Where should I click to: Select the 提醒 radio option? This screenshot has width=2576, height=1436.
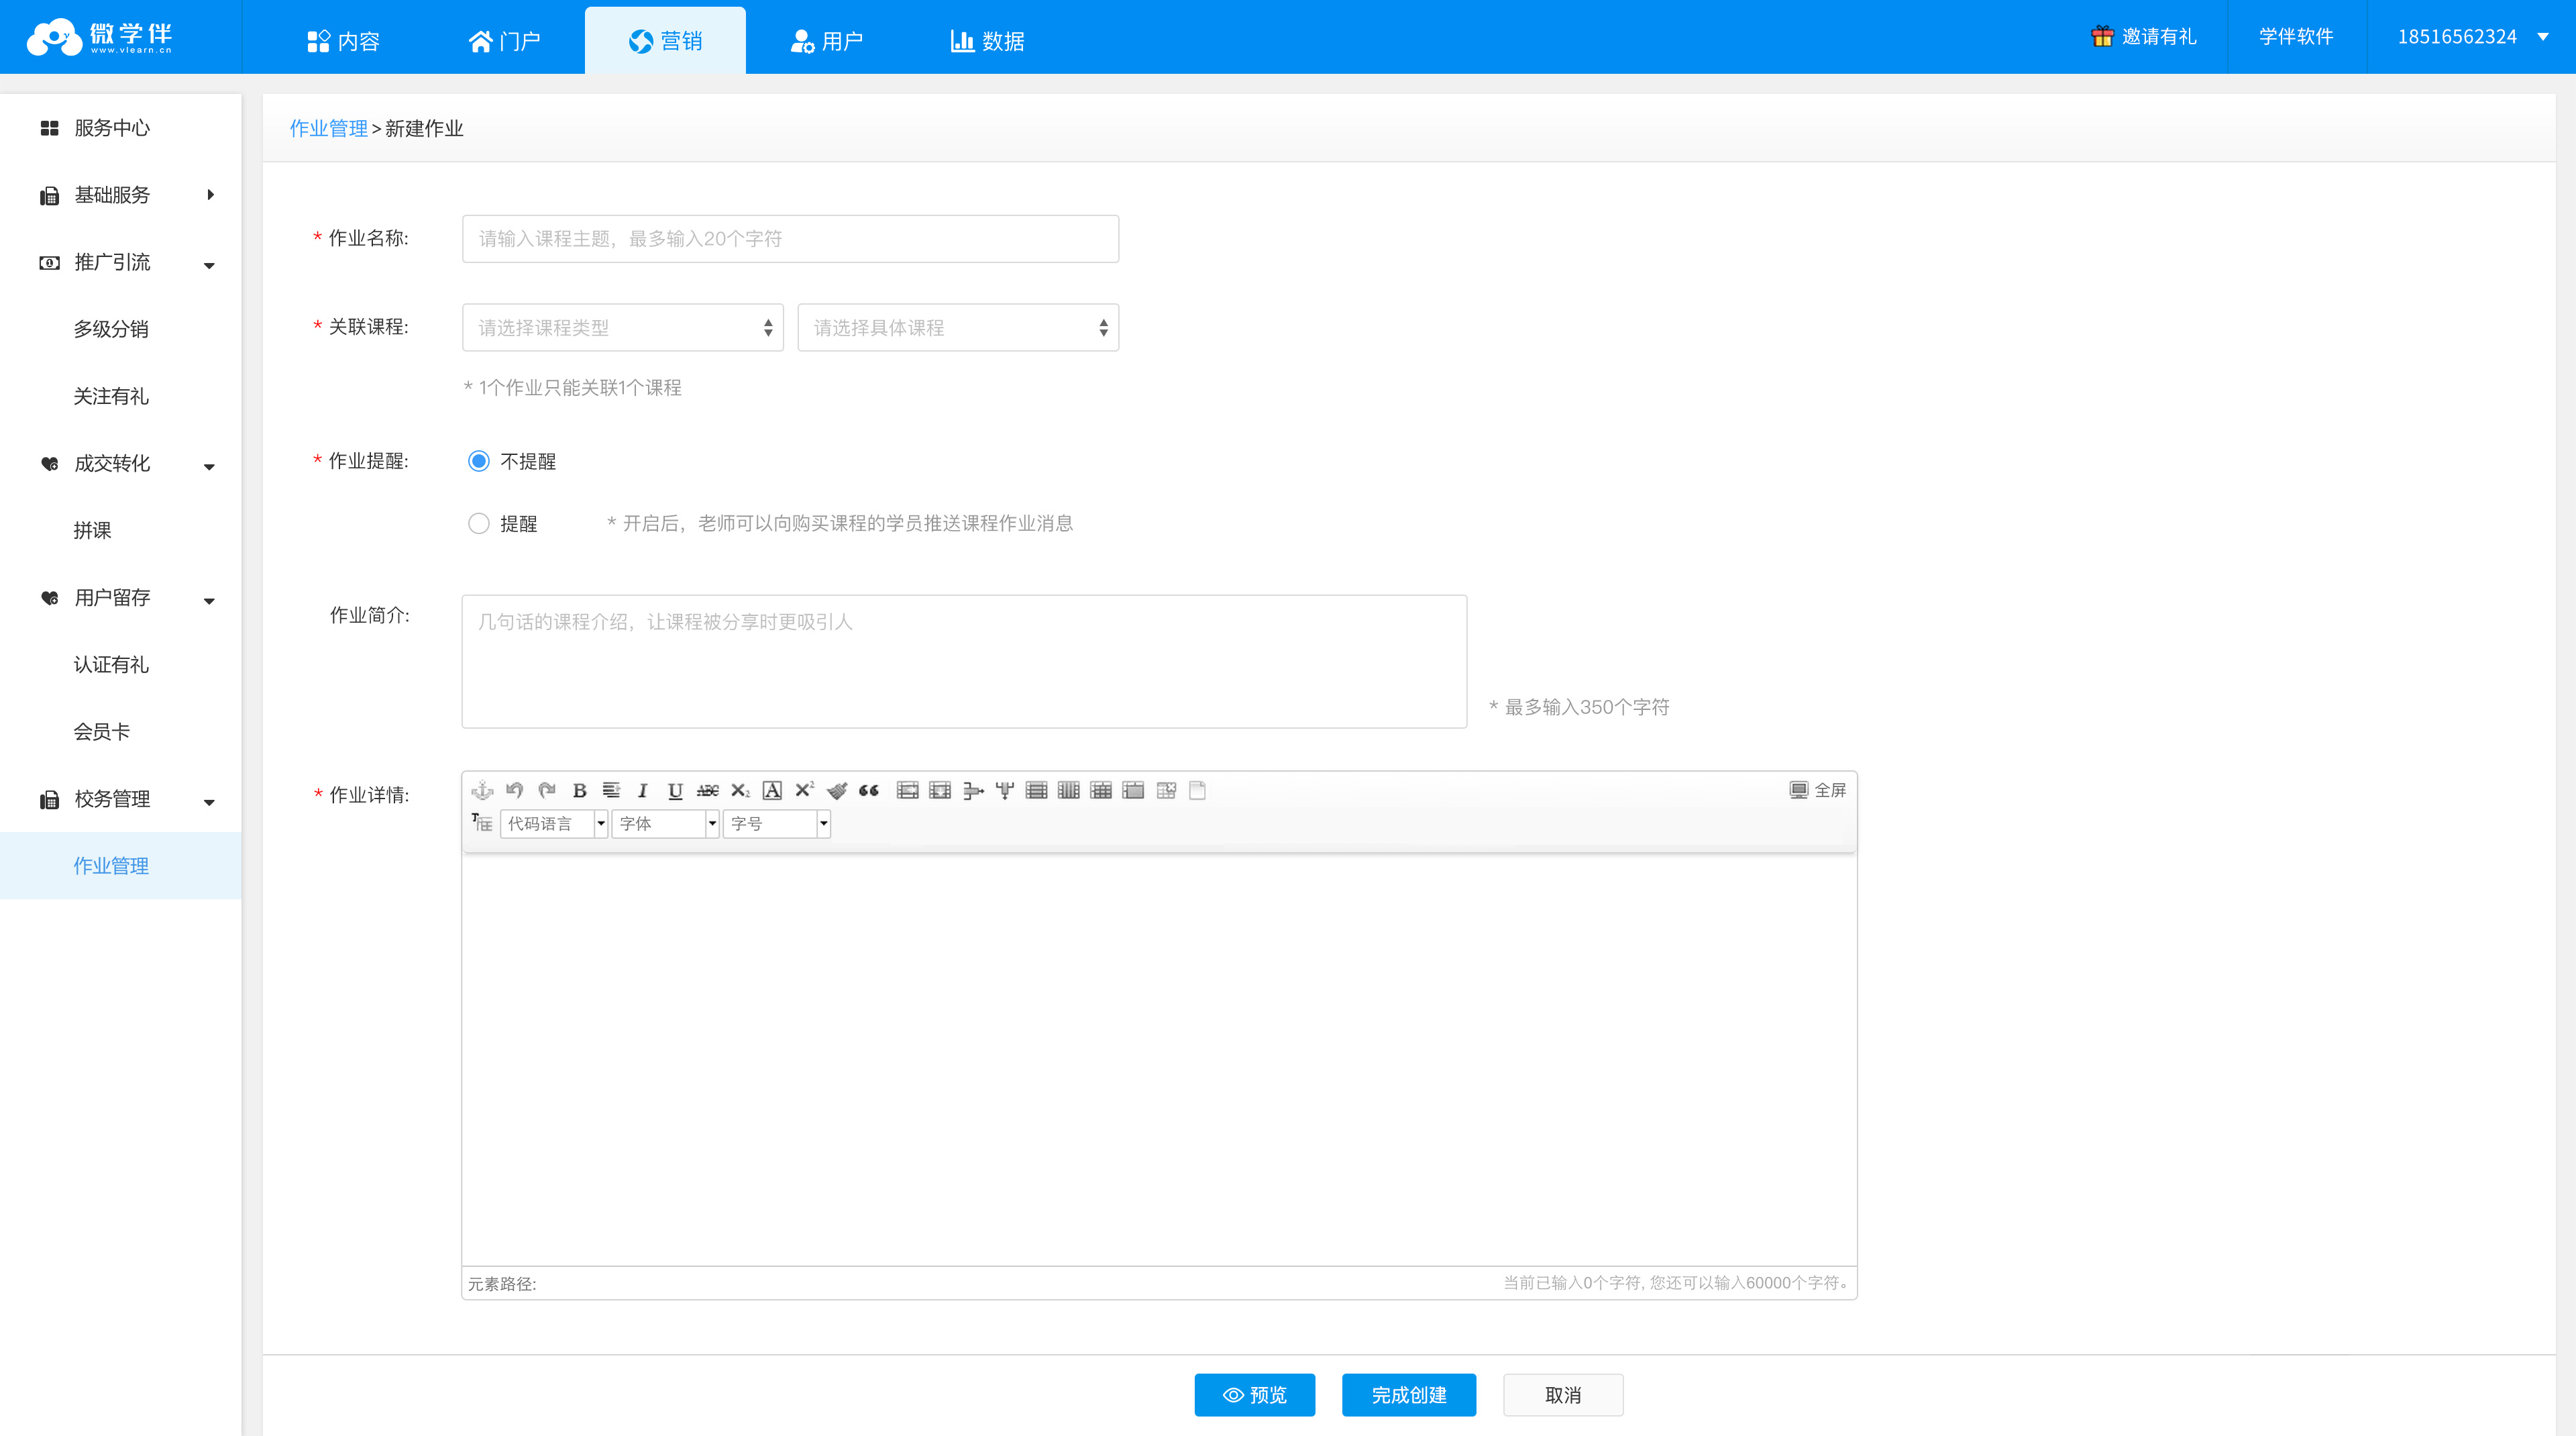pyautogui.click(x=479, y=523)
